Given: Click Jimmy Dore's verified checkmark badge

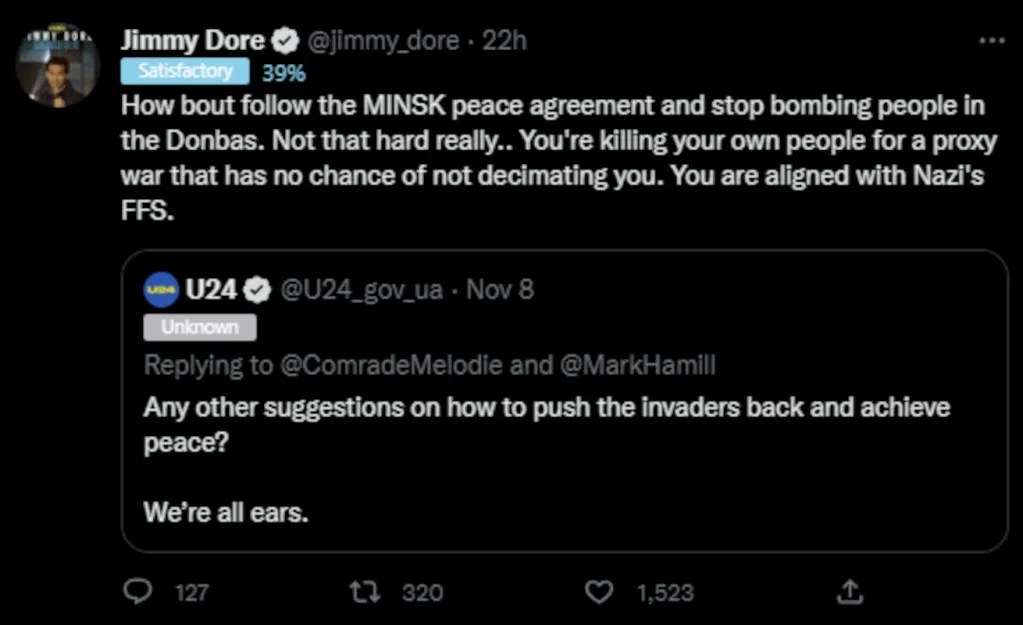Looking at the screenshot, I should coord(285,41).
